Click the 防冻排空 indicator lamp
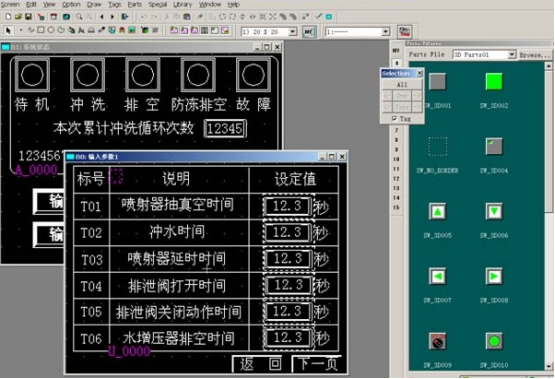 coord(198,75)
